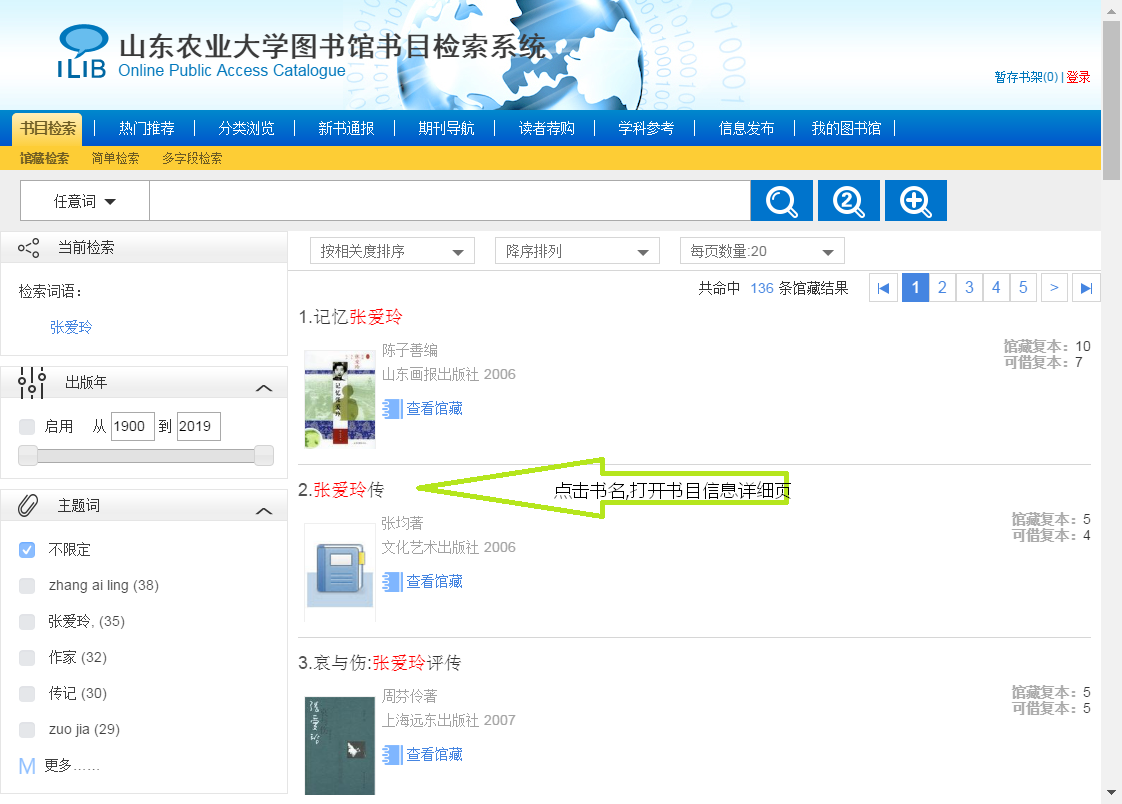Open the 按相关度排序 sort dropdown
Viewport: 1122px width, 804px height.
tap(391, 252)
